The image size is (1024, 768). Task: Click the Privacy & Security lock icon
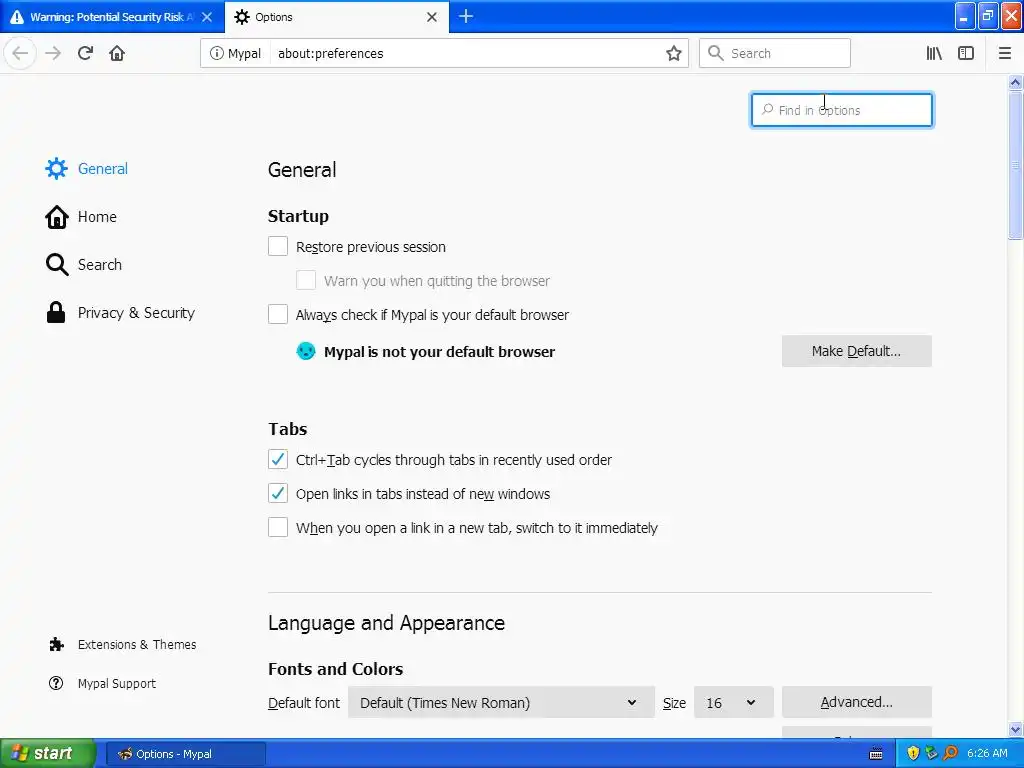tap(56, 313)
